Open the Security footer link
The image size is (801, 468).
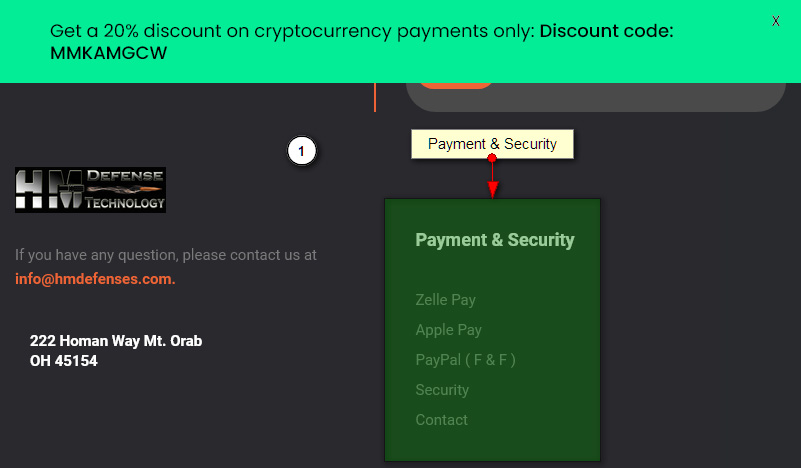pos(442,390)
